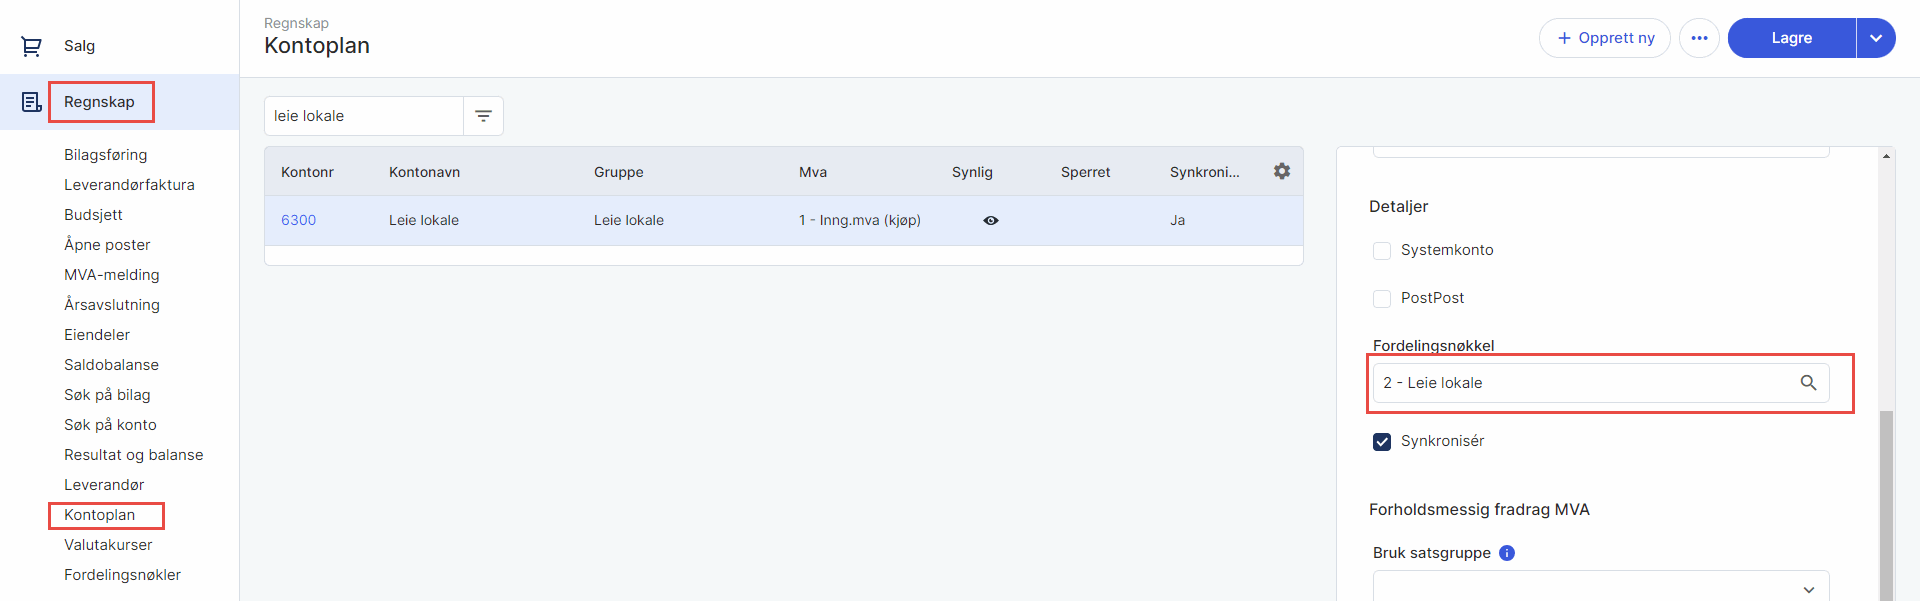The image size is (1920, 601).
Task: Enable the Systemkonto checkbox
Action: coord(1382,251)
